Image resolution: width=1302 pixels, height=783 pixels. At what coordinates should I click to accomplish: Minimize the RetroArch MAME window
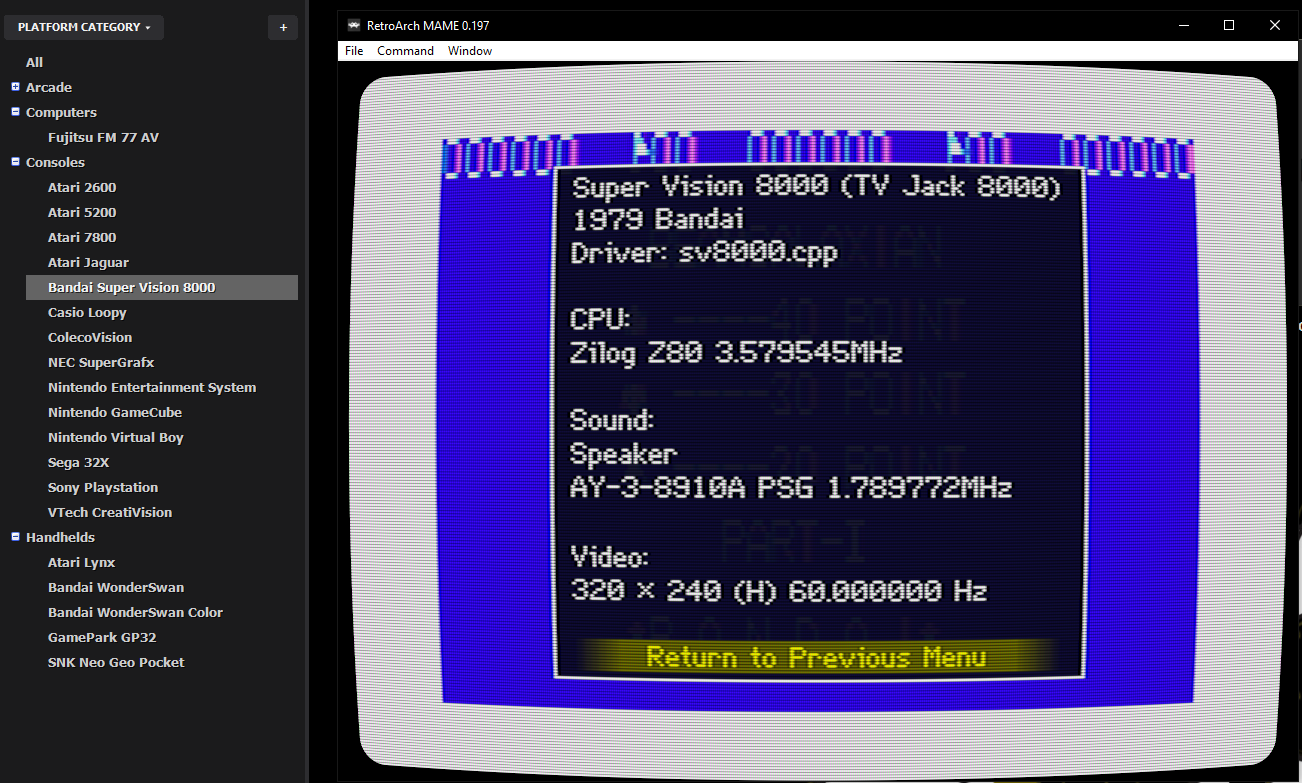coord(1184,25)
